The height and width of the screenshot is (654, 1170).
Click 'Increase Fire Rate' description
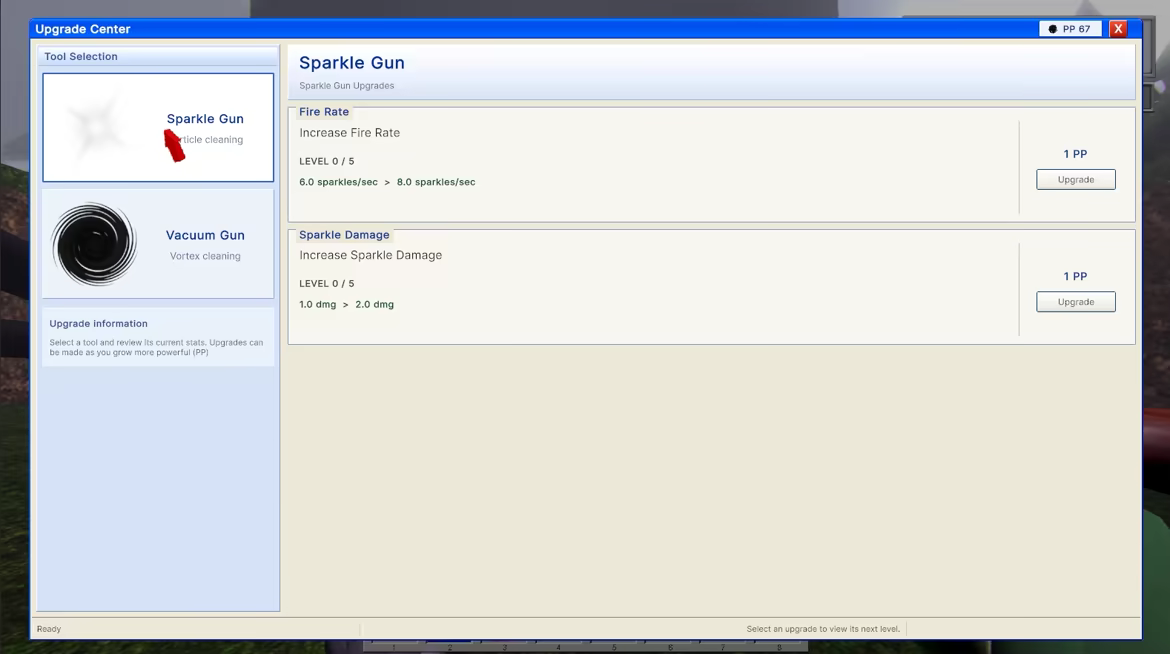pyautogui.click(x=349, y=133)
